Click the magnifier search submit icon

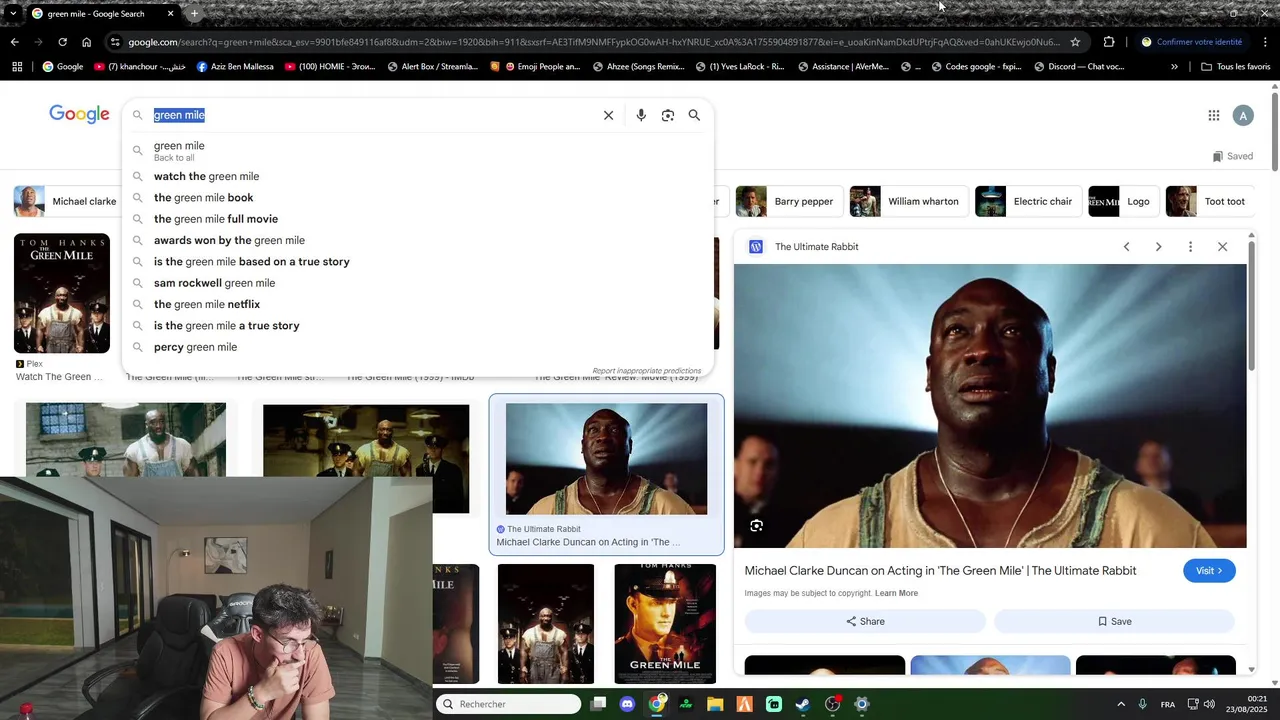pos(694,115)
